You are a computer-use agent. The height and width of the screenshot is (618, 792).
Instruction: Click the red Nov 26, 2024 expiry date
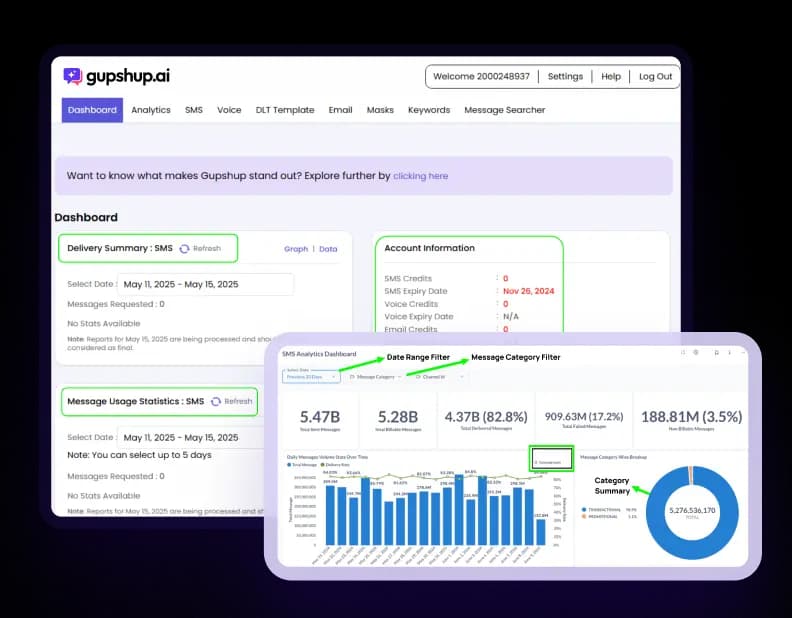coord(528,291)
